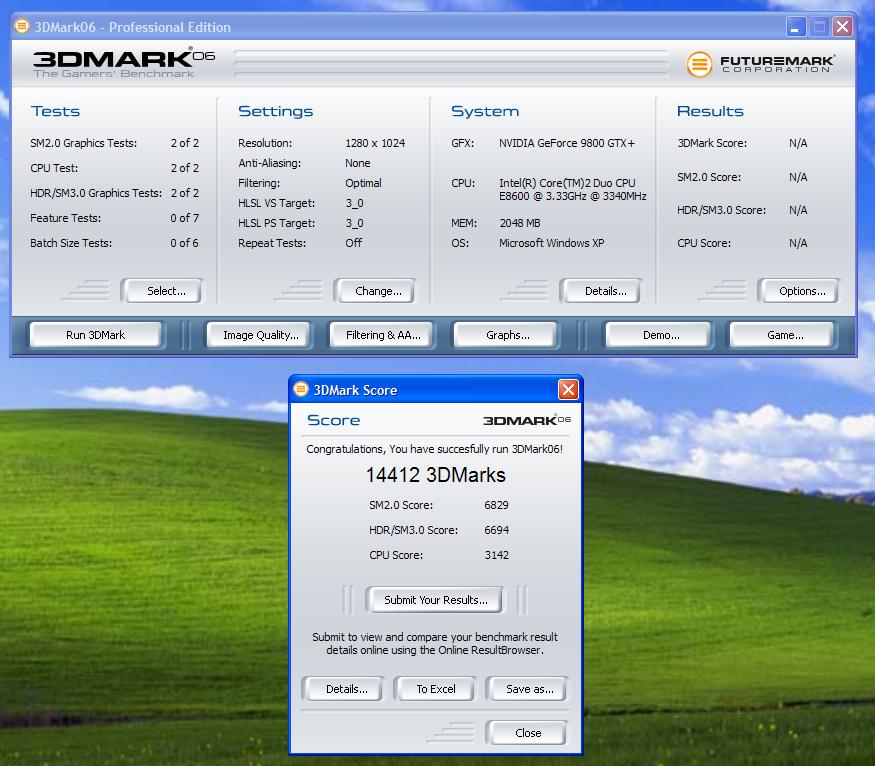This screenshot has height=766, width=875.
Task: Open the Change... settings button
Action: tap(376, 291)
